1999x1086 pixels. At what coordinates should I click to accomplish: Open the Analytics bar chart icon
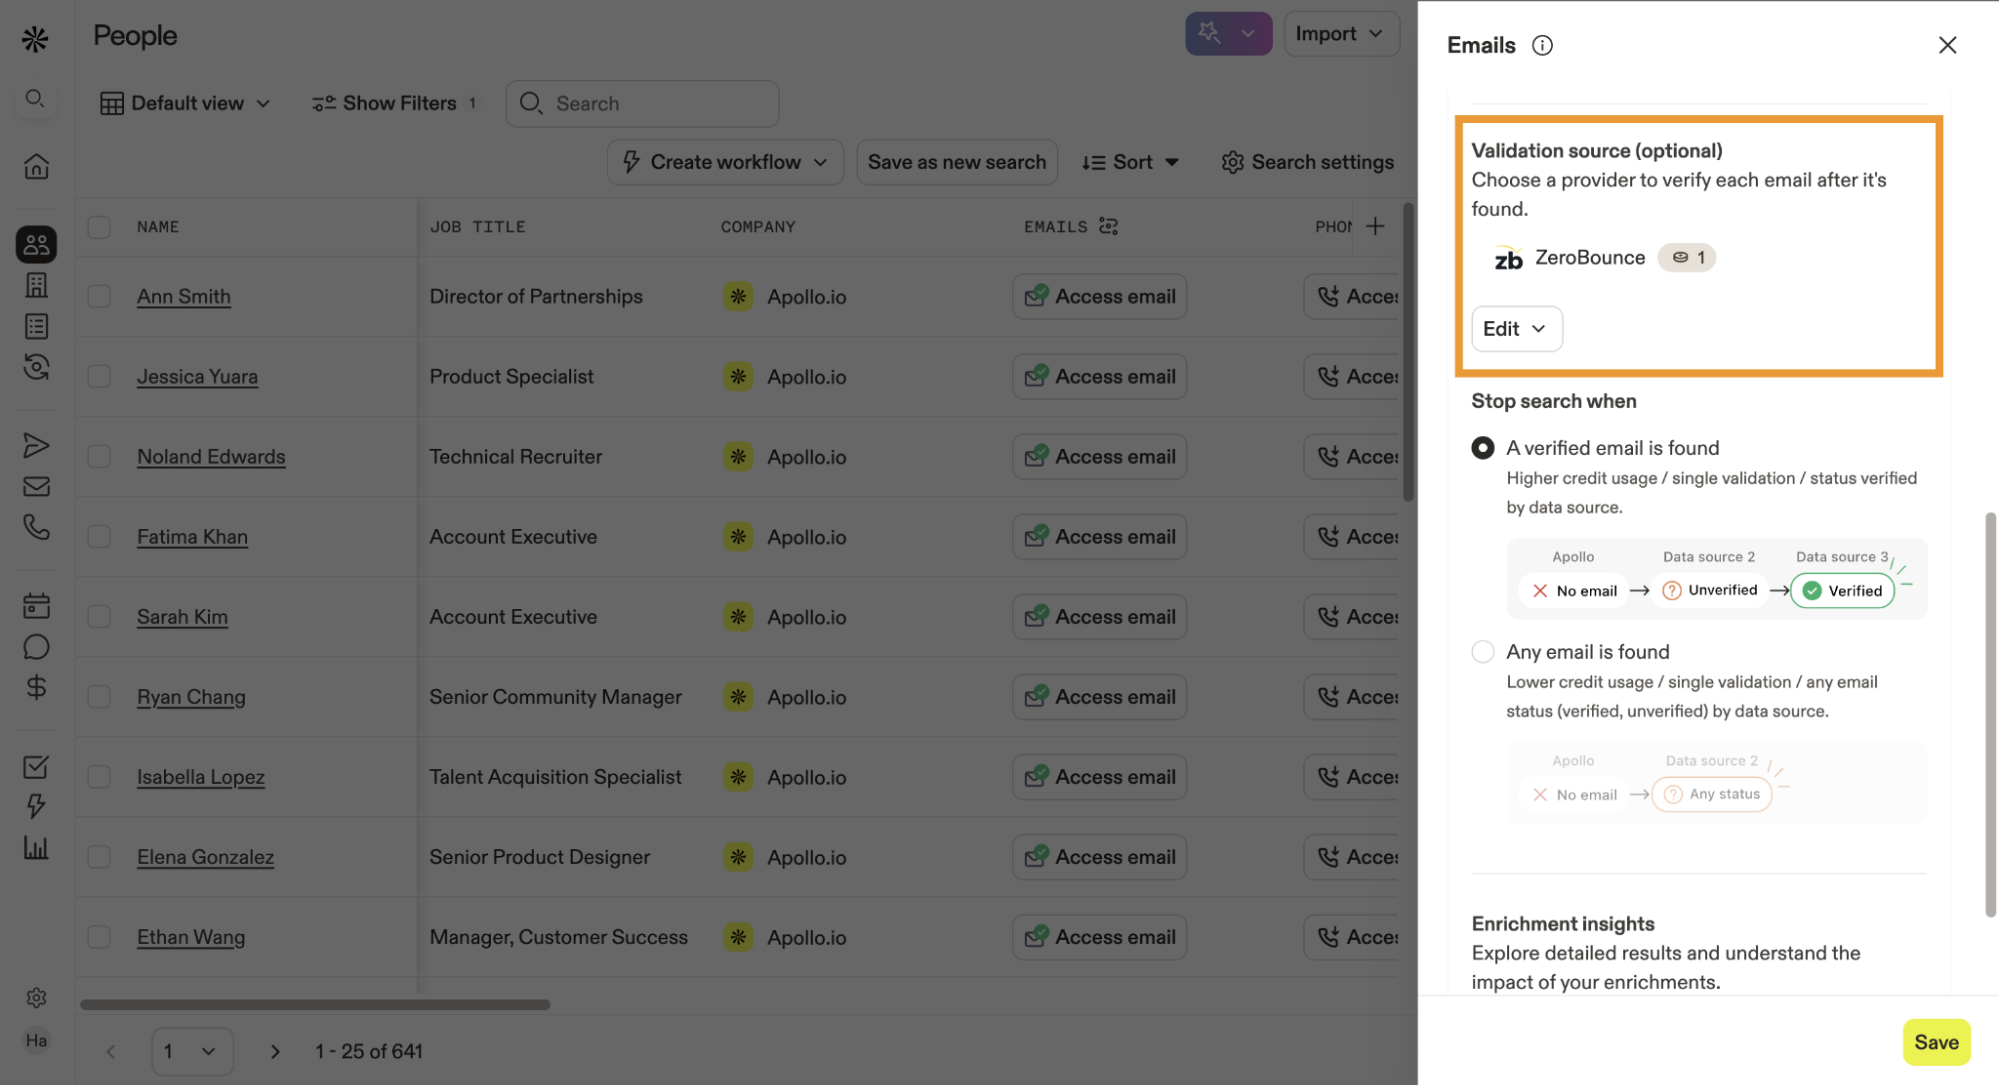(36, 849)
